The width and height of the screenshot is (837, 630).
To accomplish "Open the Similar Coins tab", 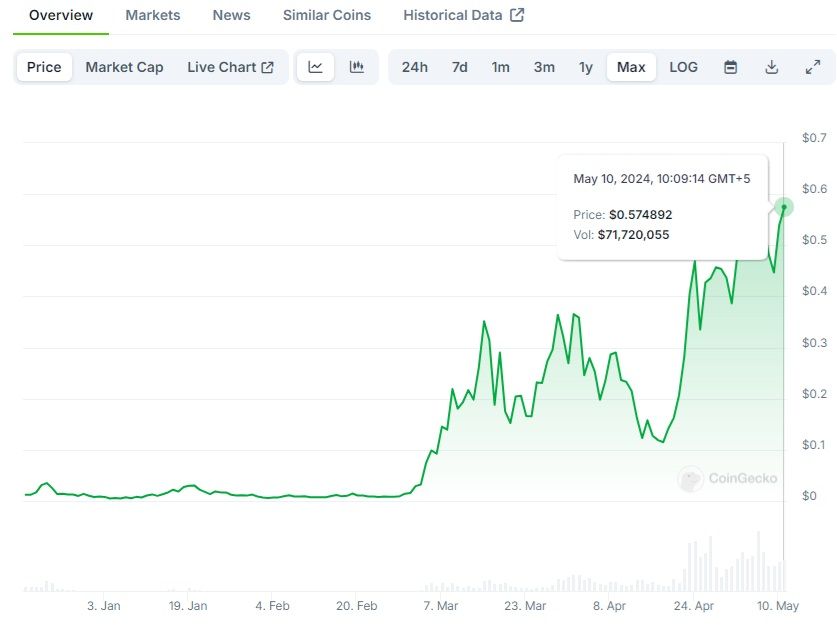I will pos(327,15).
